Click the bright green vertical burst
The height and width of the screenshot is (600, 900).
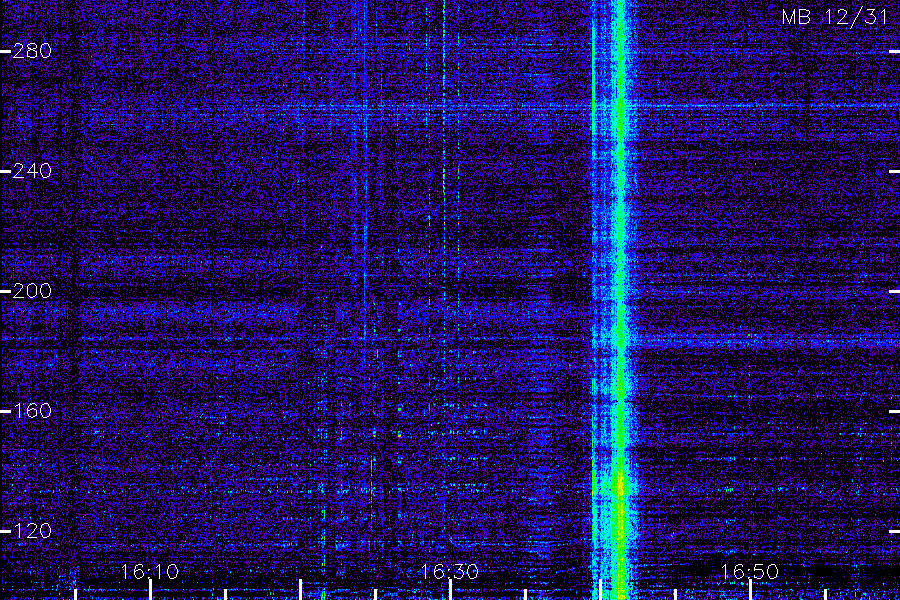619,299
